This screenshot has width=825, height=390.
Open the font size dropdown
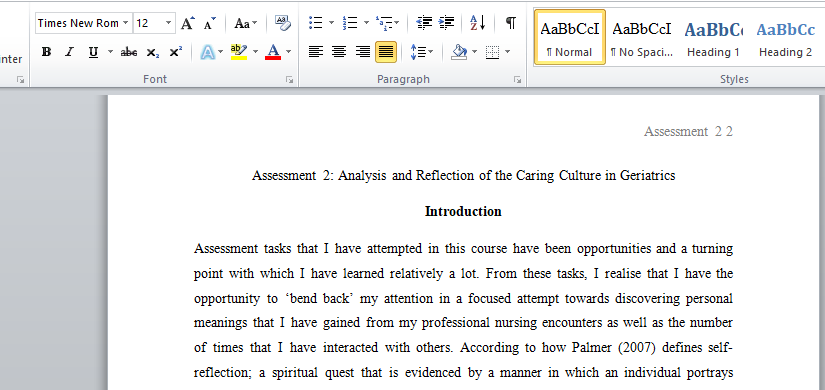click(x=168, y=23)
